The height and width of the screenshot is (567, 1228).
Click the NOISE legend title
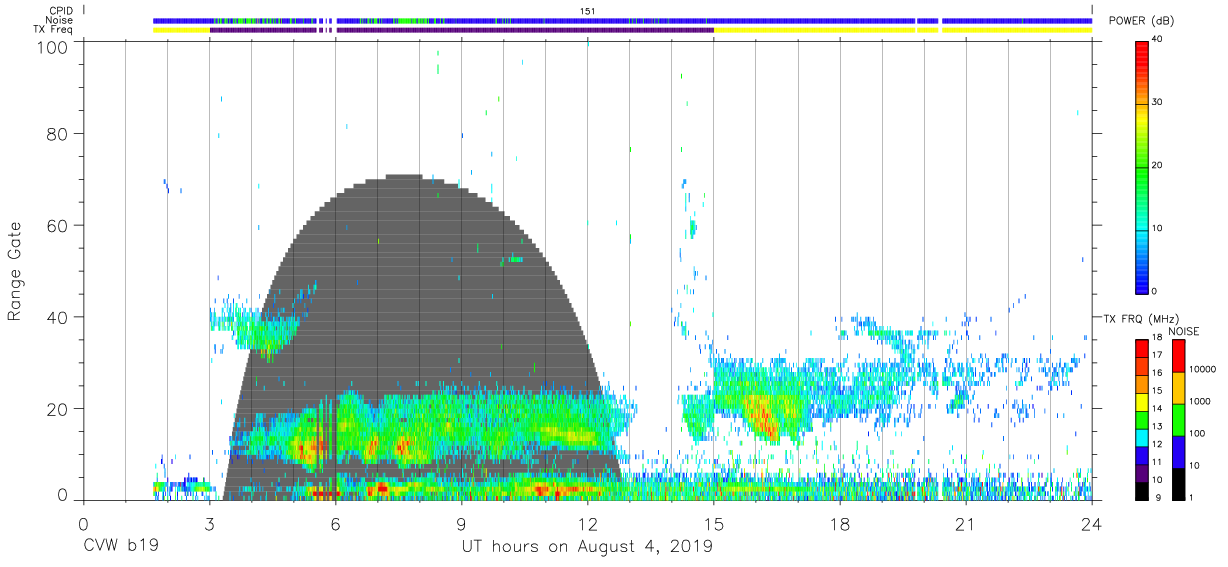[1183, 331]
